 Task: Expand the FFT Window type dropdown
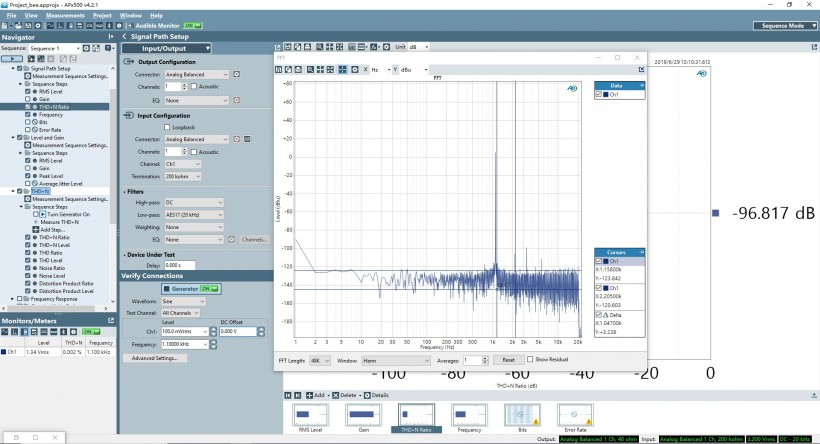click(x=396, y=359)
